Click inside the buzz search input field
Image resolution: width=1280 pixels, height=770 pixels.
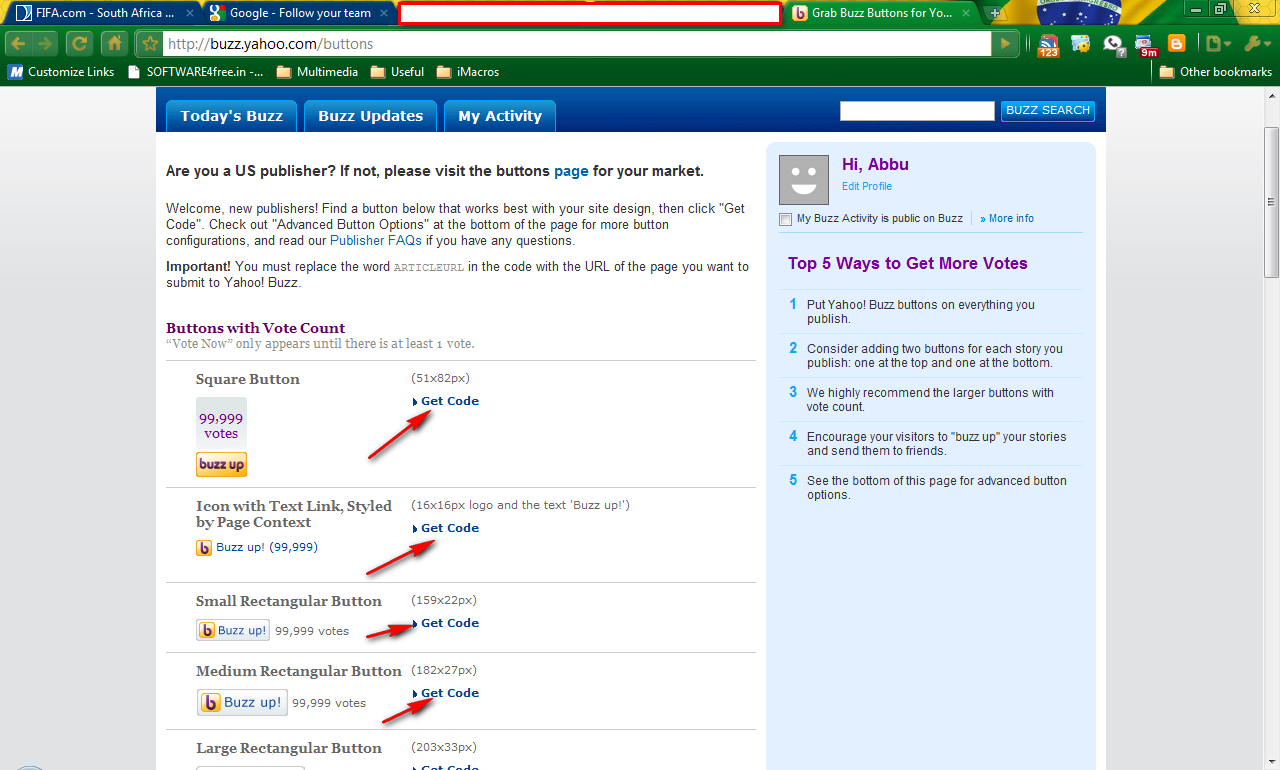click(x=916, y=110)
